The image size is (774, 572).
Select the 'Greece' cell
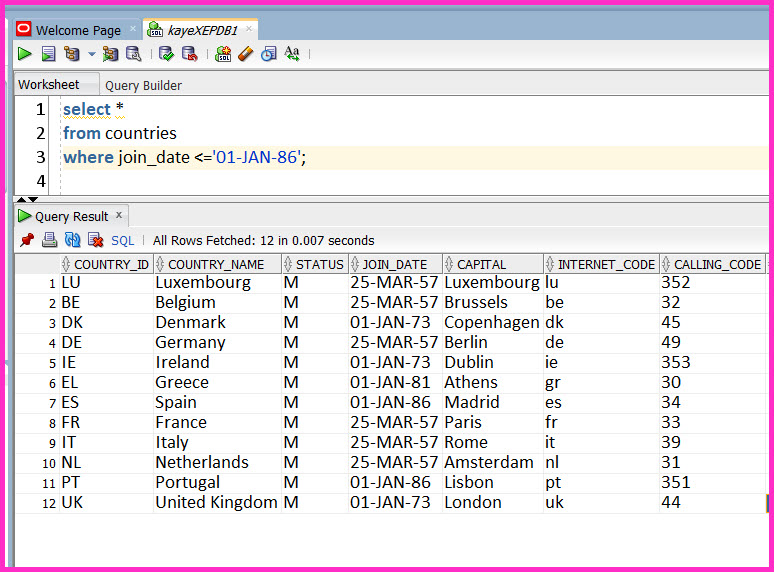point(217,382)
